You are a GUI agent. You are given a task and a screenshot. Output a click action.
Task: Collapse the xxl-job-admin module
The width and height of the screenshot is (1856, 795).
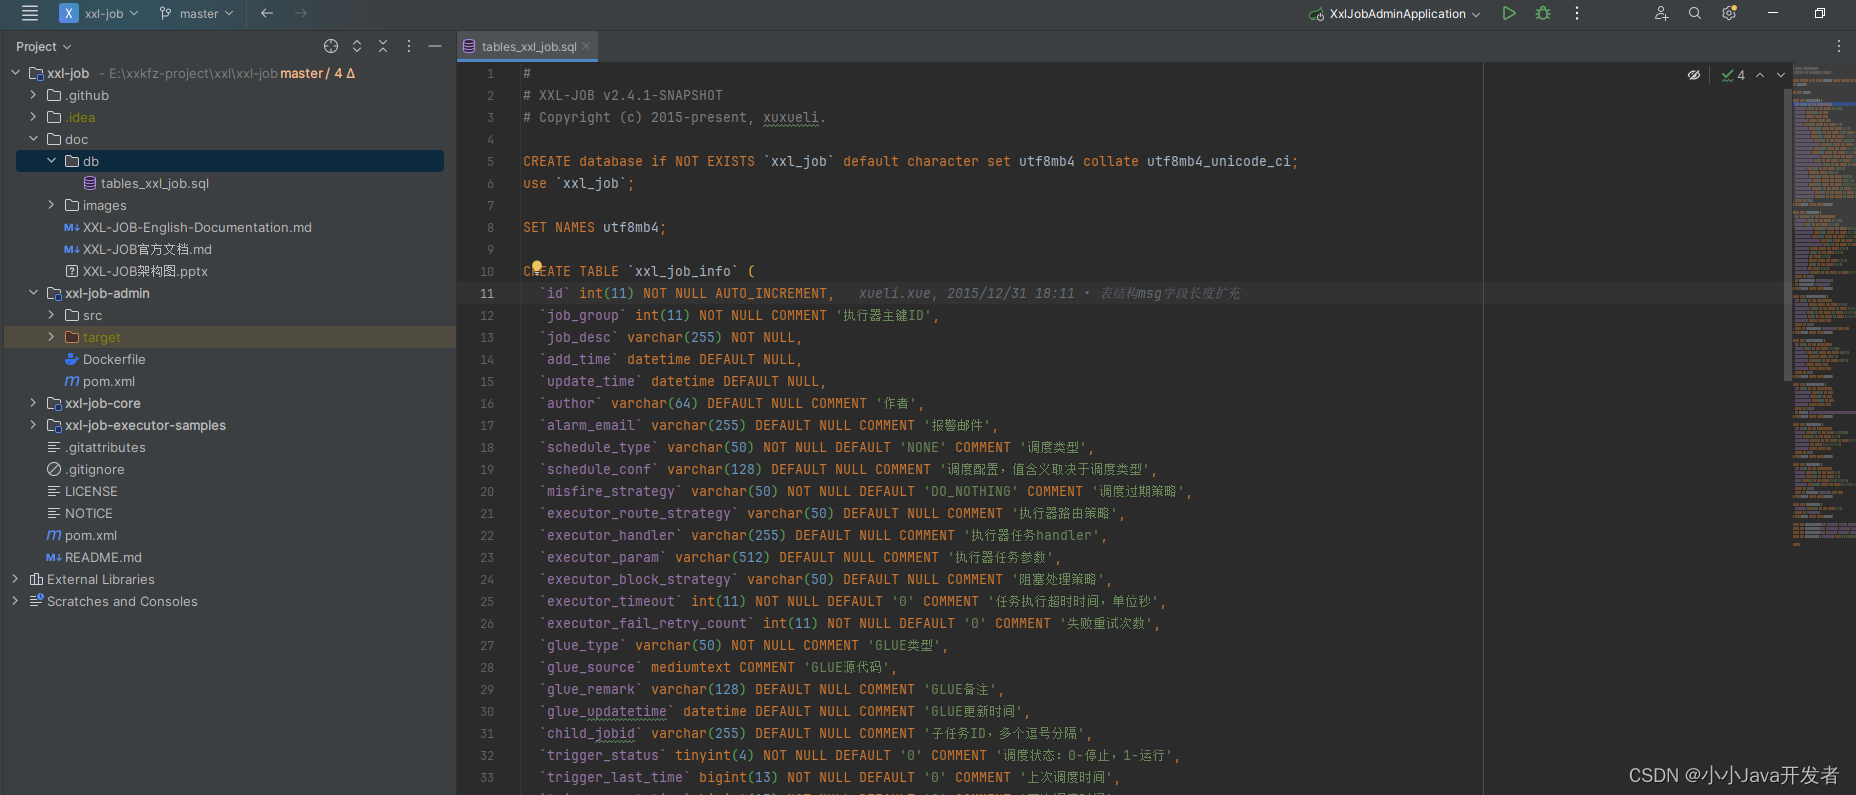pos(34,293)
